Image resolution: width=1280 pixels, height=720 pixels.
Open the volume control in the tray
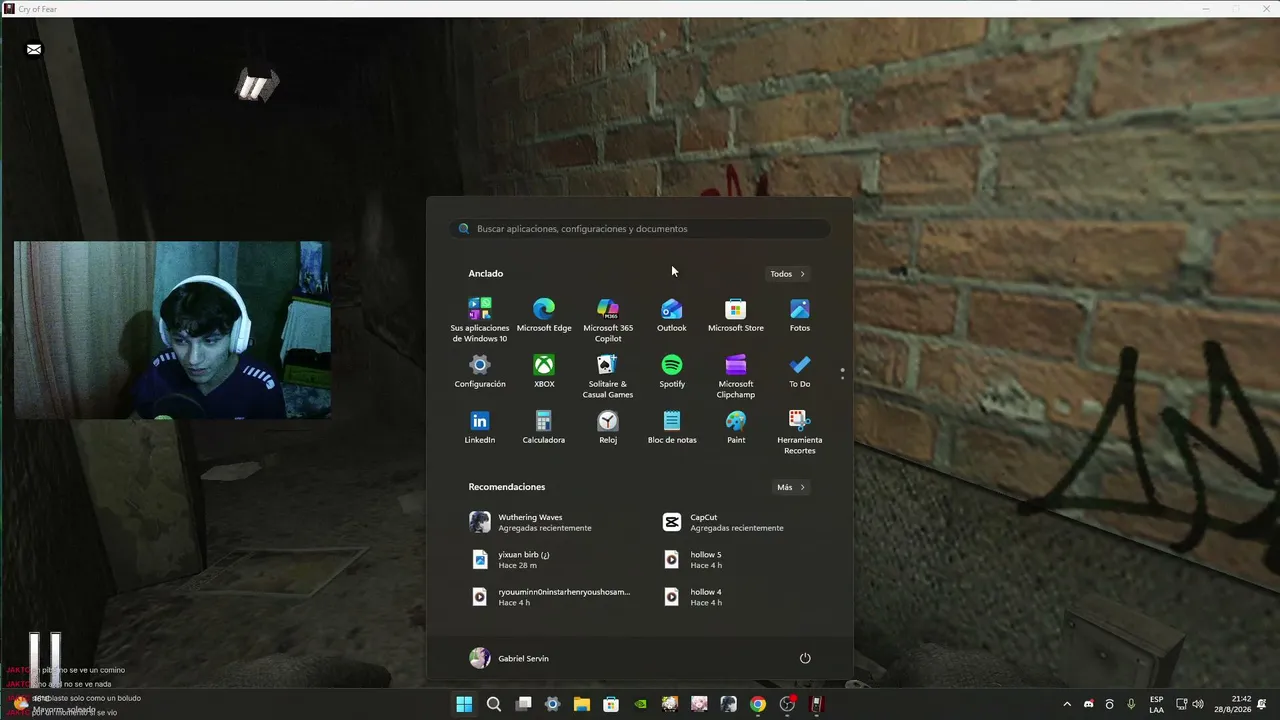(1198, 704)
